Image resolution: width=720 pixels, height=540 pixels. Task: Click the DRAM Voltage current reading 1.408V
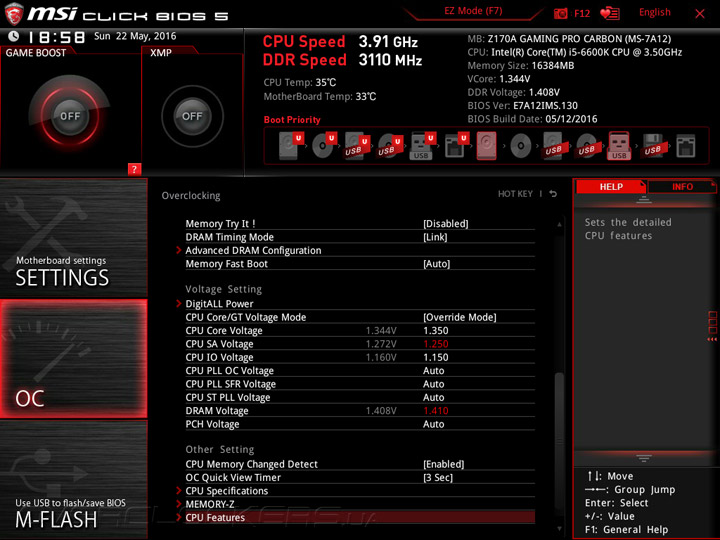[x=381, y=411]
